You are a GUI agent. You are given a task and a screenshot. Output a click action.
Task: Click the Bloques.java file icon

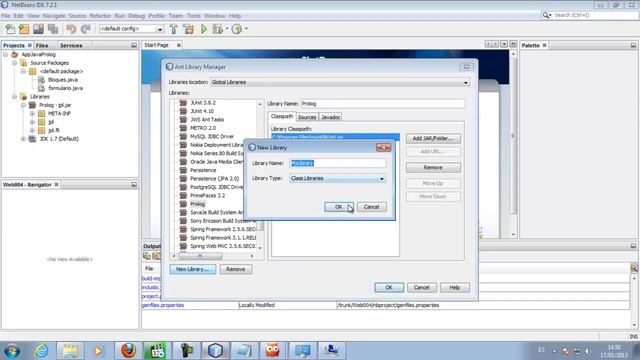pyautogui.click(x=41, y=80)
